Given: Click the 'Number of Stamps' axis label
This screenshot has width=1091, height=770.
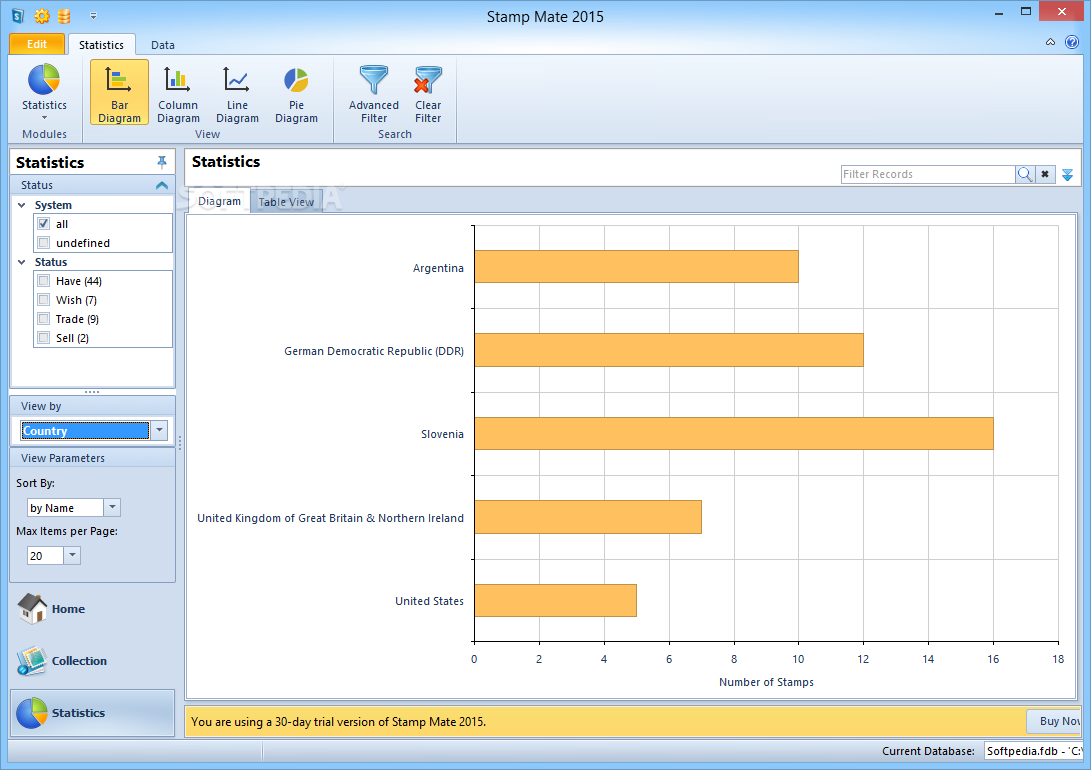Looking at the screenshot, I should (766, 682).
